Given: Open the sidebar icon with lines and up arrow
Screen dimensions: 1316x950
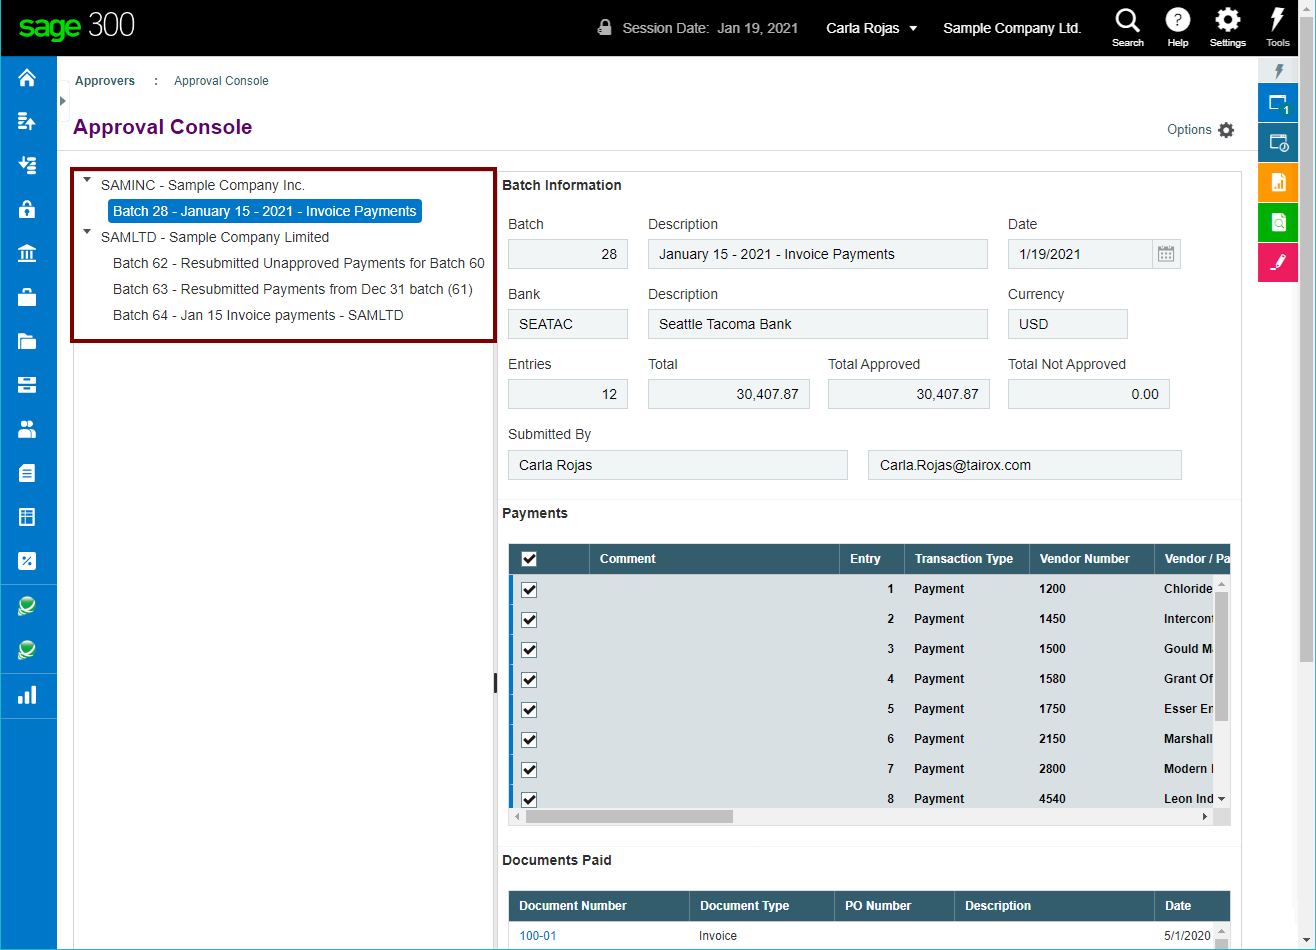Looking at the screenshot, I should [x=27, y=121].
